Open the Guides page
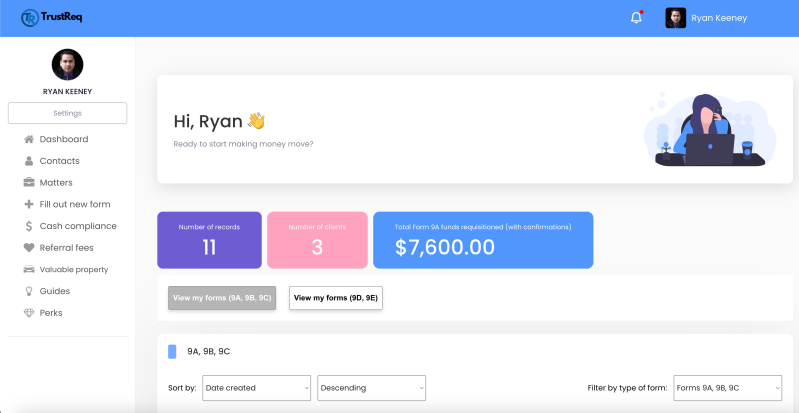Viewport: 799px width, 413px height. 55,291
